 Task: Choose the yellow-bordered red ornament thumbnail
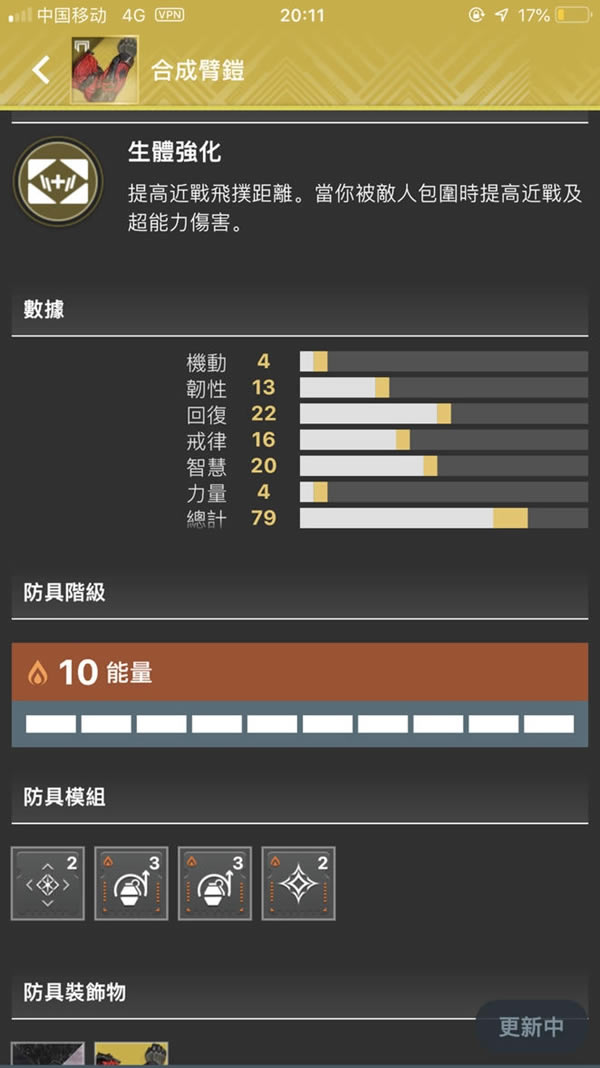tap(131, 1054)
